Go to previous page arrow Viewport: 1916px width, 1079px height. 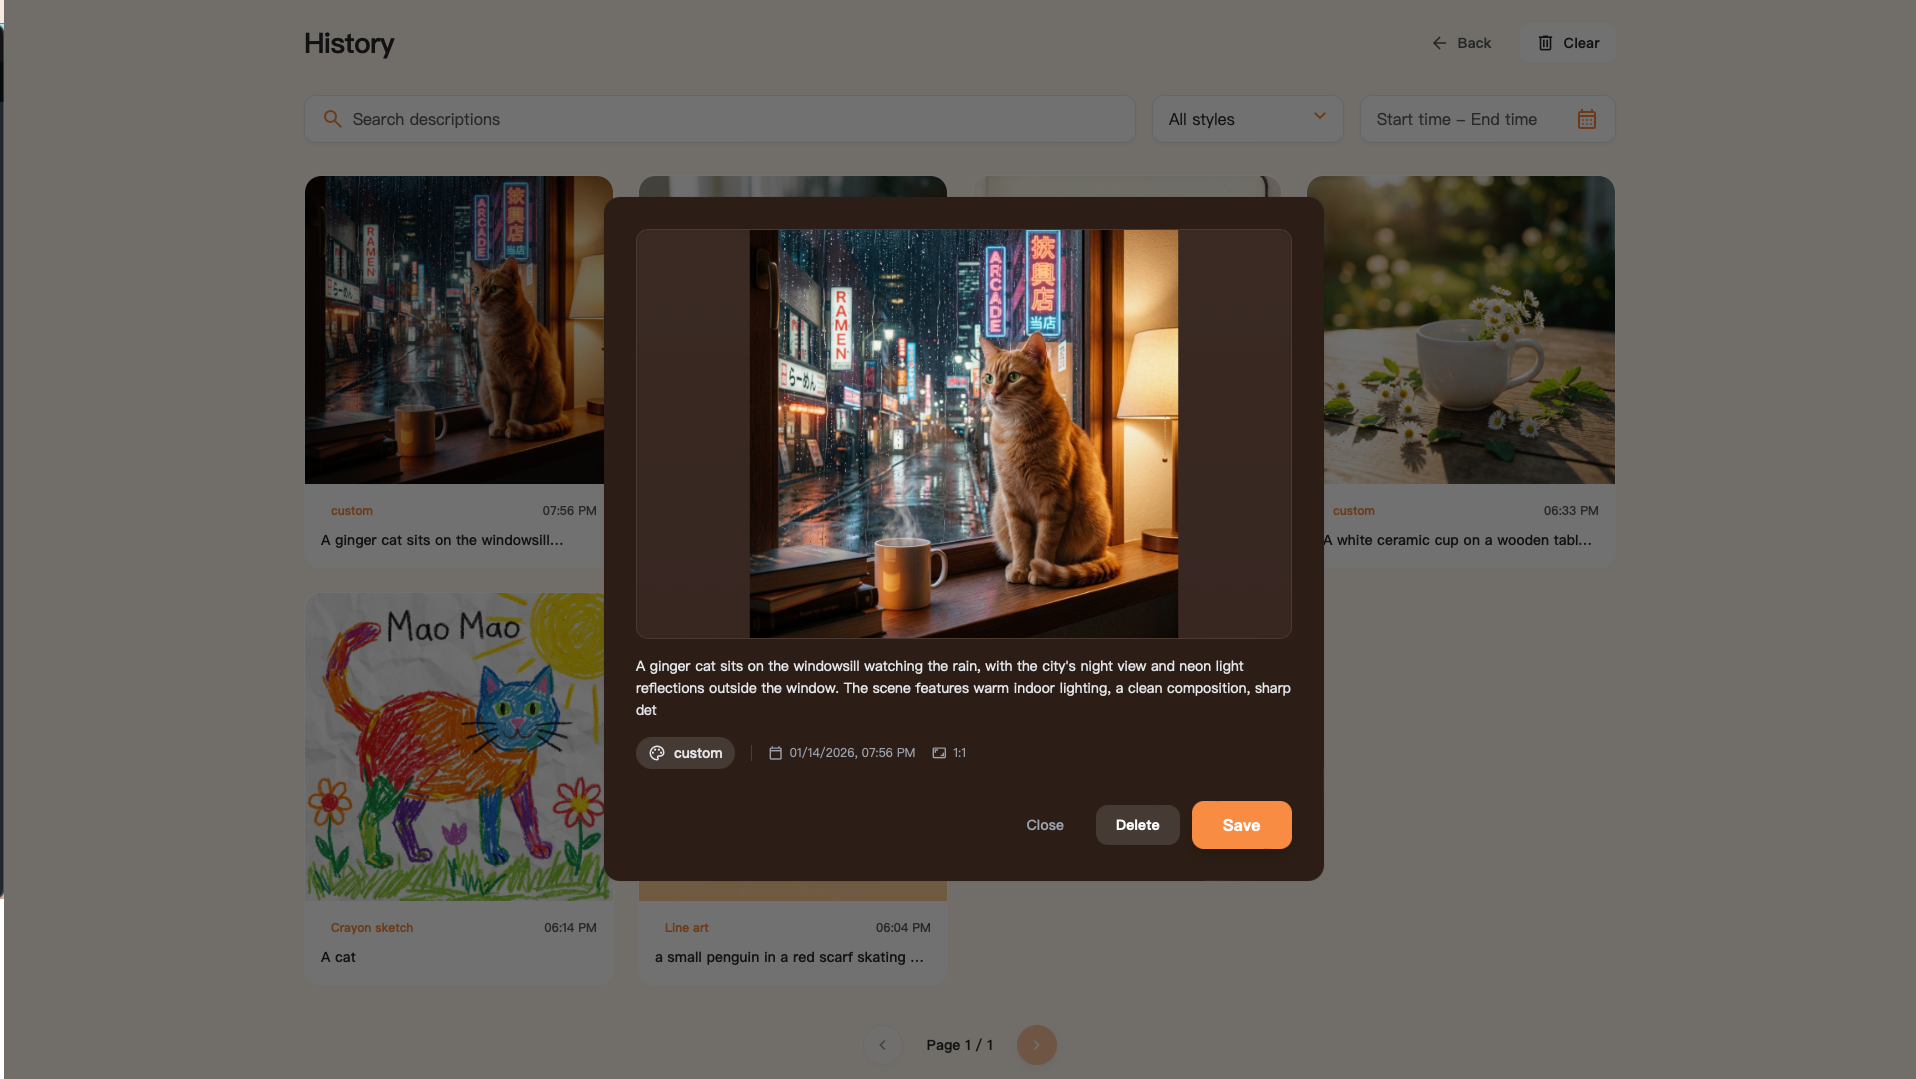pos(882,1045)
